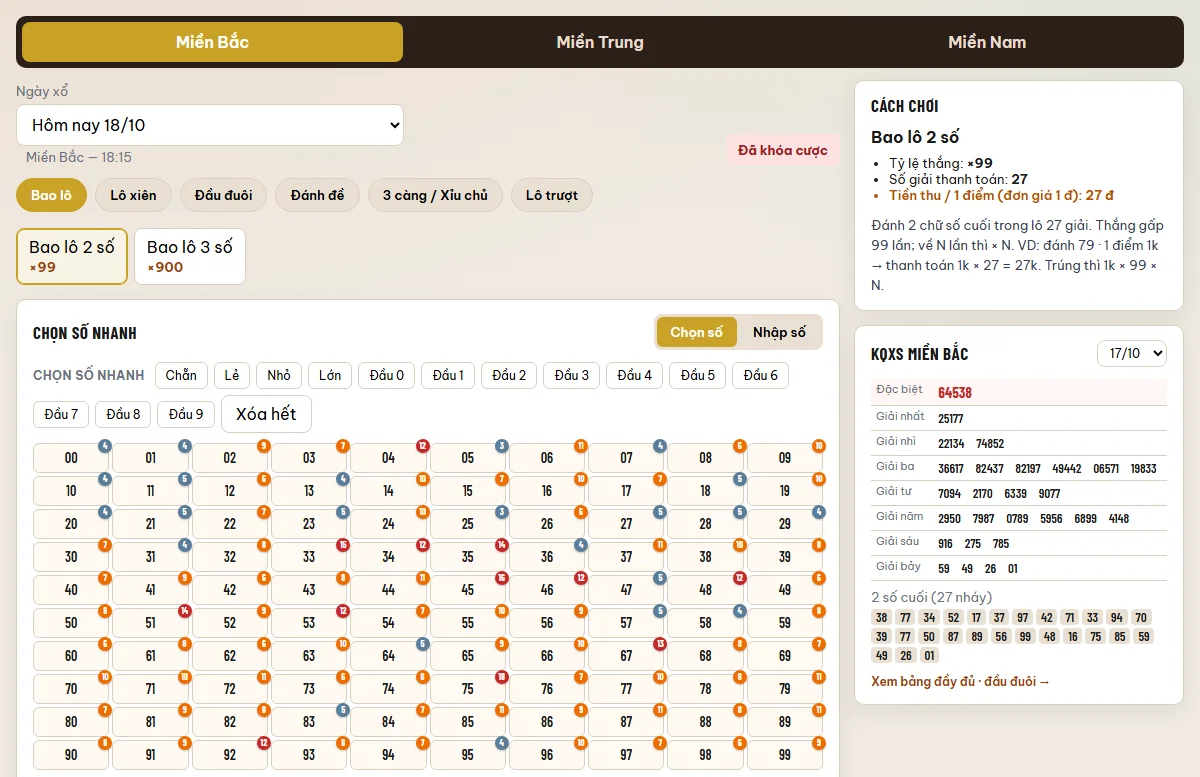The image size is (1200, 777).
Task: Click the Nhỏ quick-select chip
Action: pos(279,375)
